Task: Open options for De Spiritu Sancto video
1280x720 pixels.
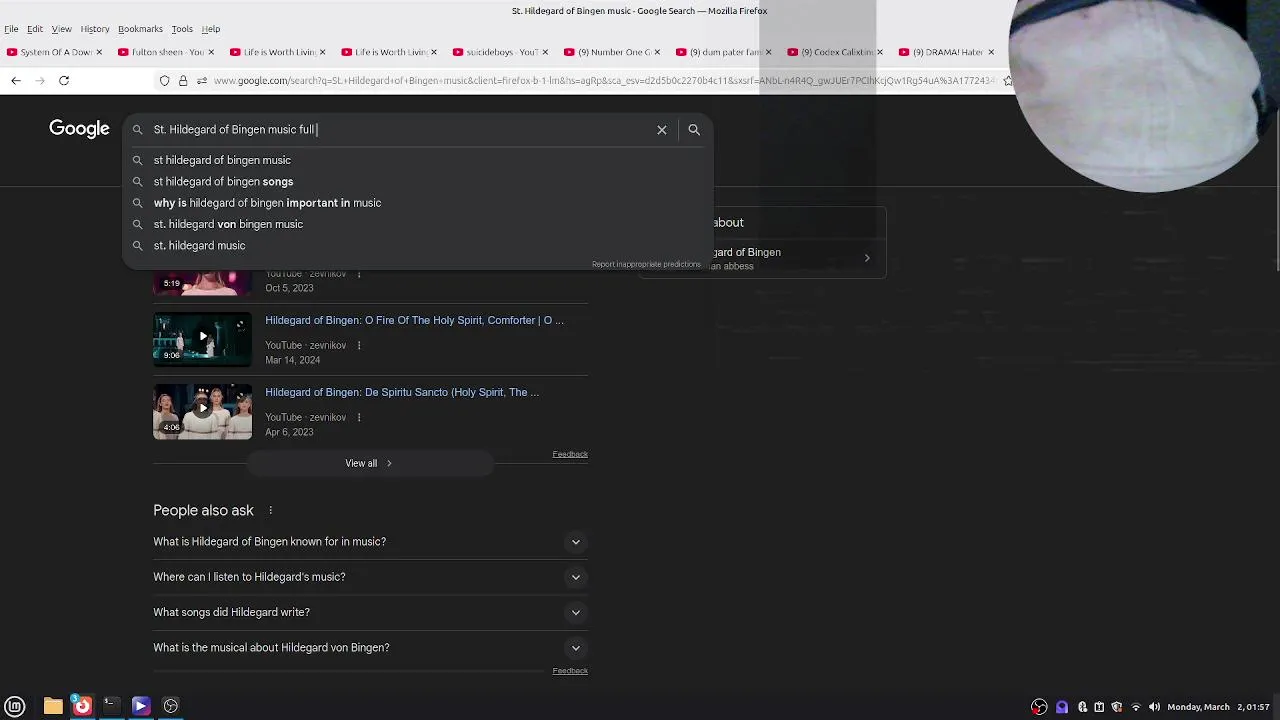Action: coord(359,417)
